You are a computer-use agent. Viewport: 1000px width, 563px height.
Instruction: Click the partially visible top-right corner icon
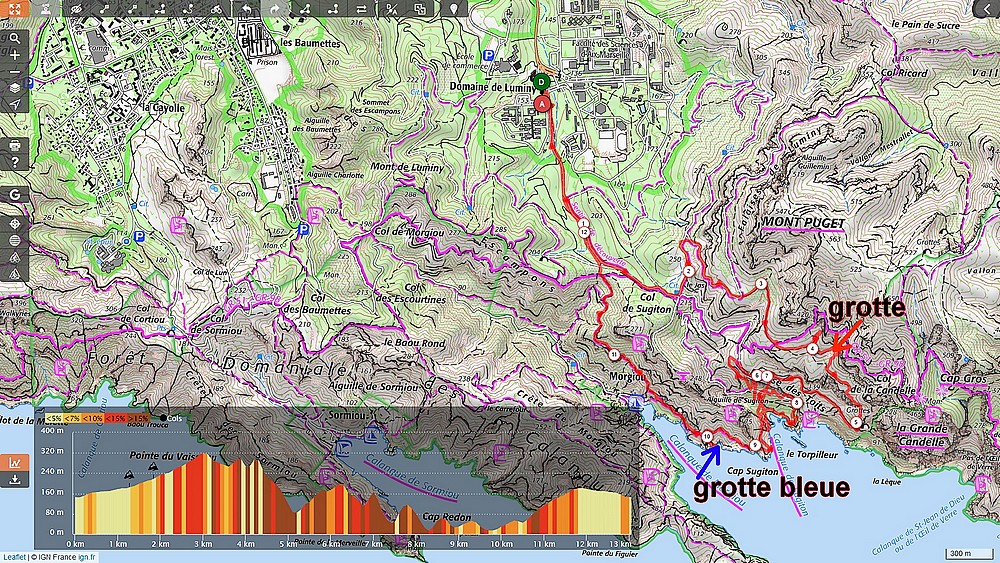pos(987,8)
